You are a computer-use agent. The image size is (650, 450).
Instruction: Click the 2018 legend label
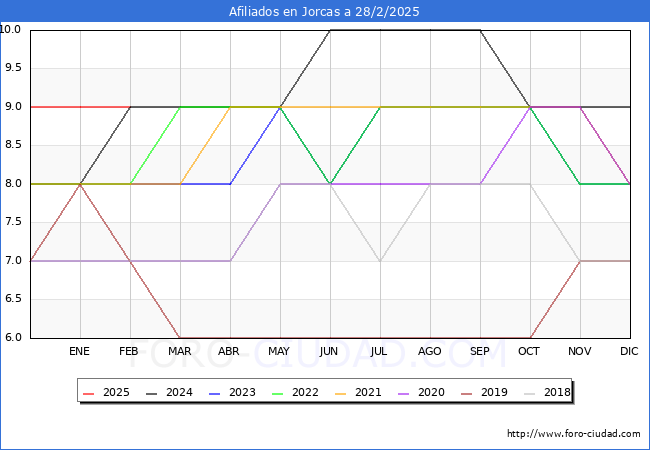click(557, 392)
